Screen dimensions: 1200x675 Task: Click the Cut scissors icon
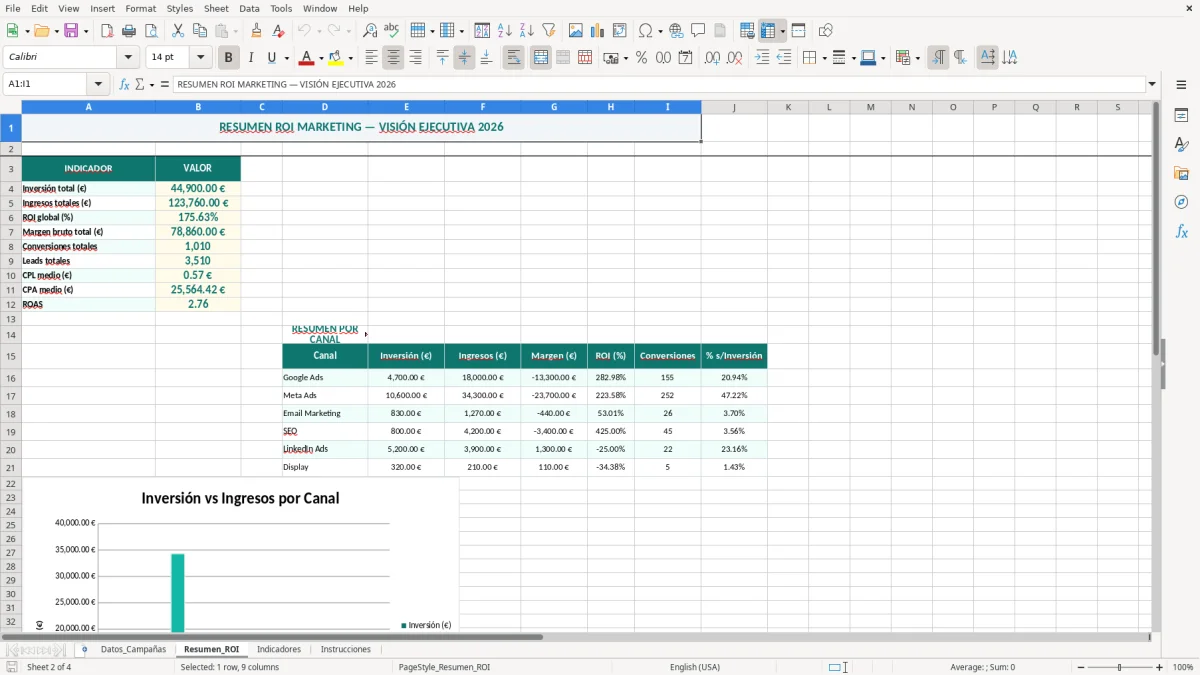178,31
